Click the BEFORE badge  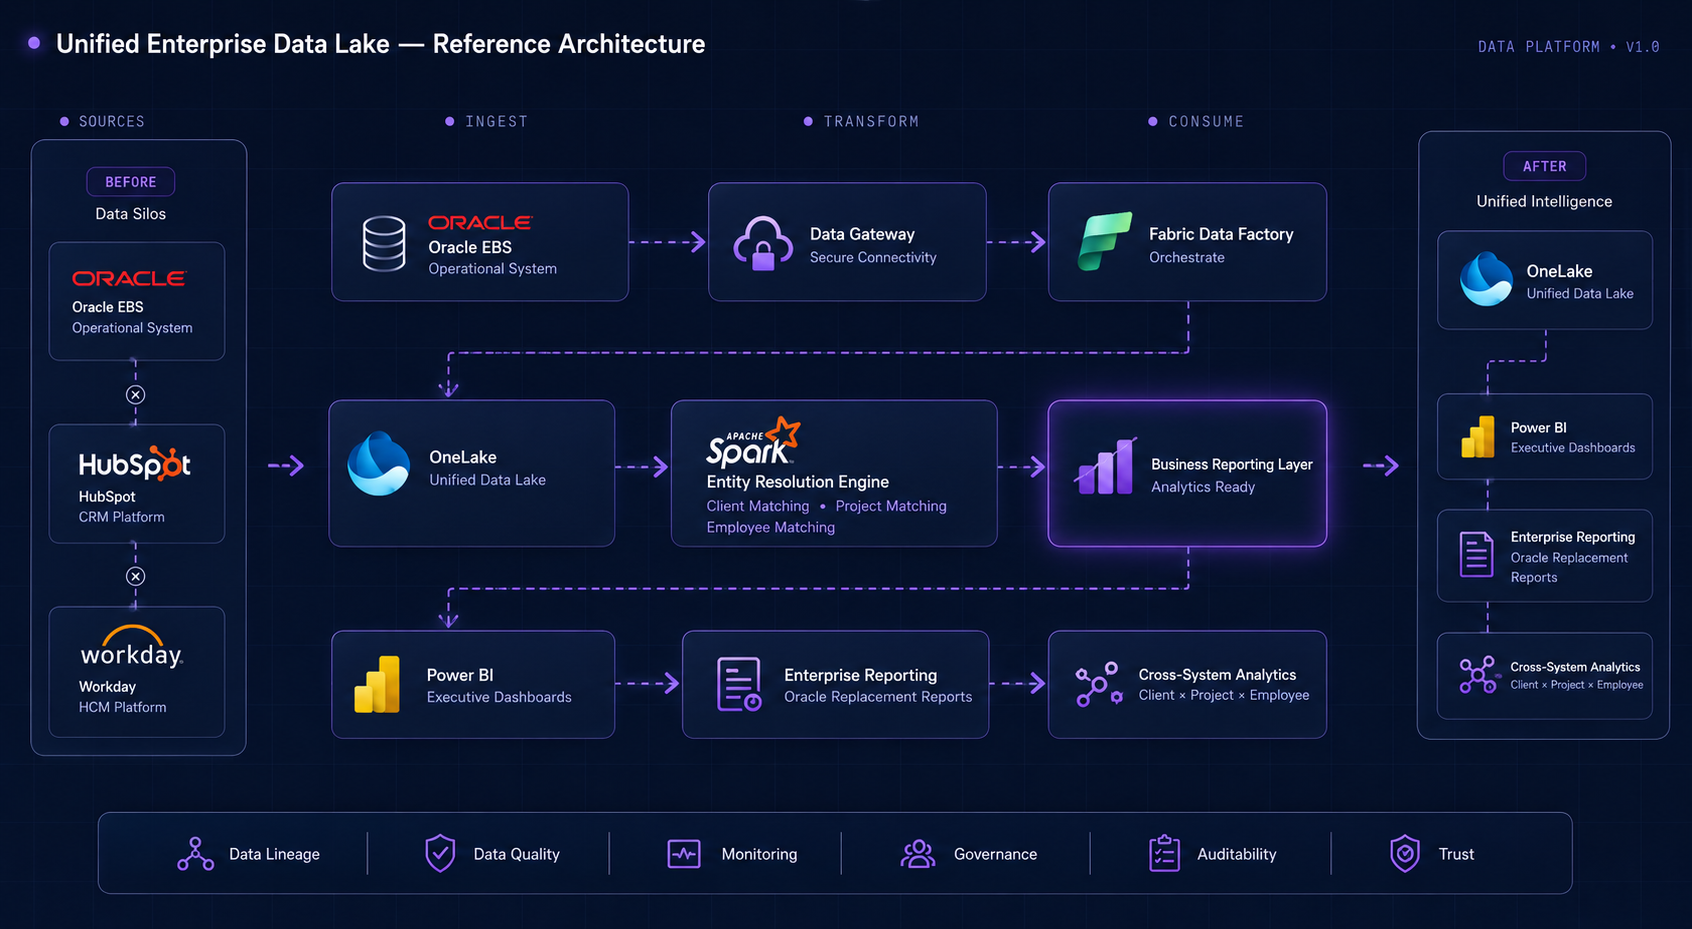coord(131,182)
